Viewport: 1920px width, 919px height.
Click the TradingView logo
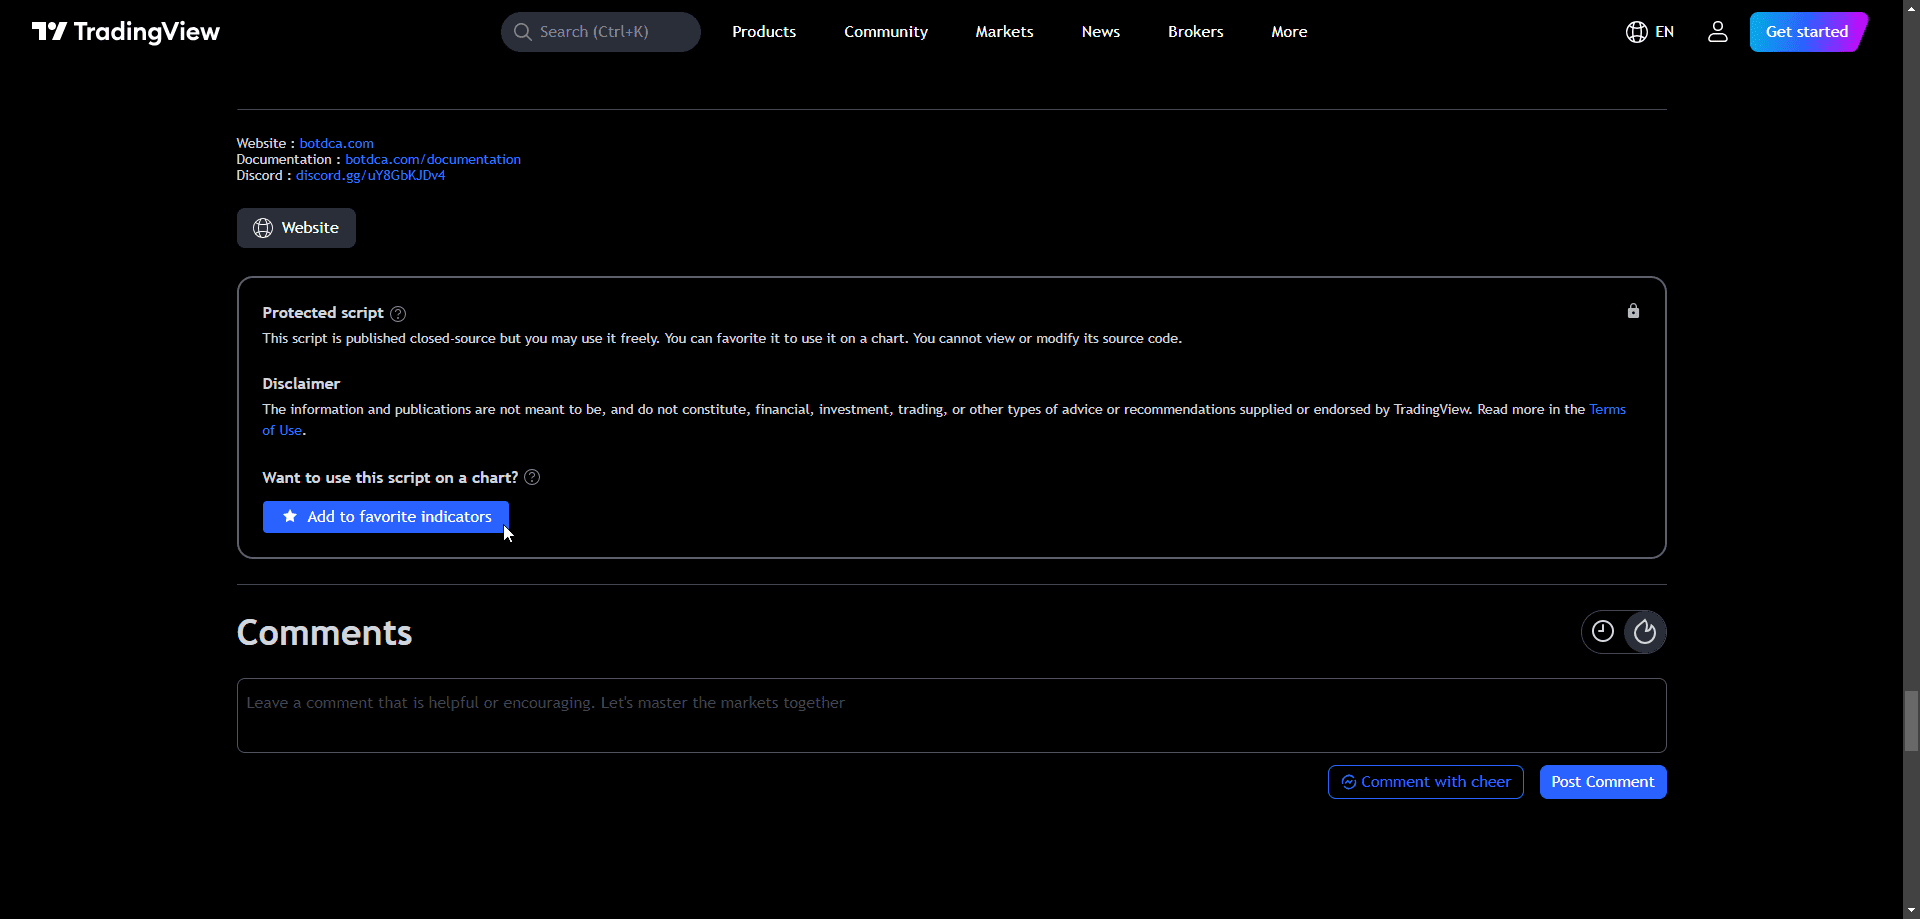(x=126, y=32)
